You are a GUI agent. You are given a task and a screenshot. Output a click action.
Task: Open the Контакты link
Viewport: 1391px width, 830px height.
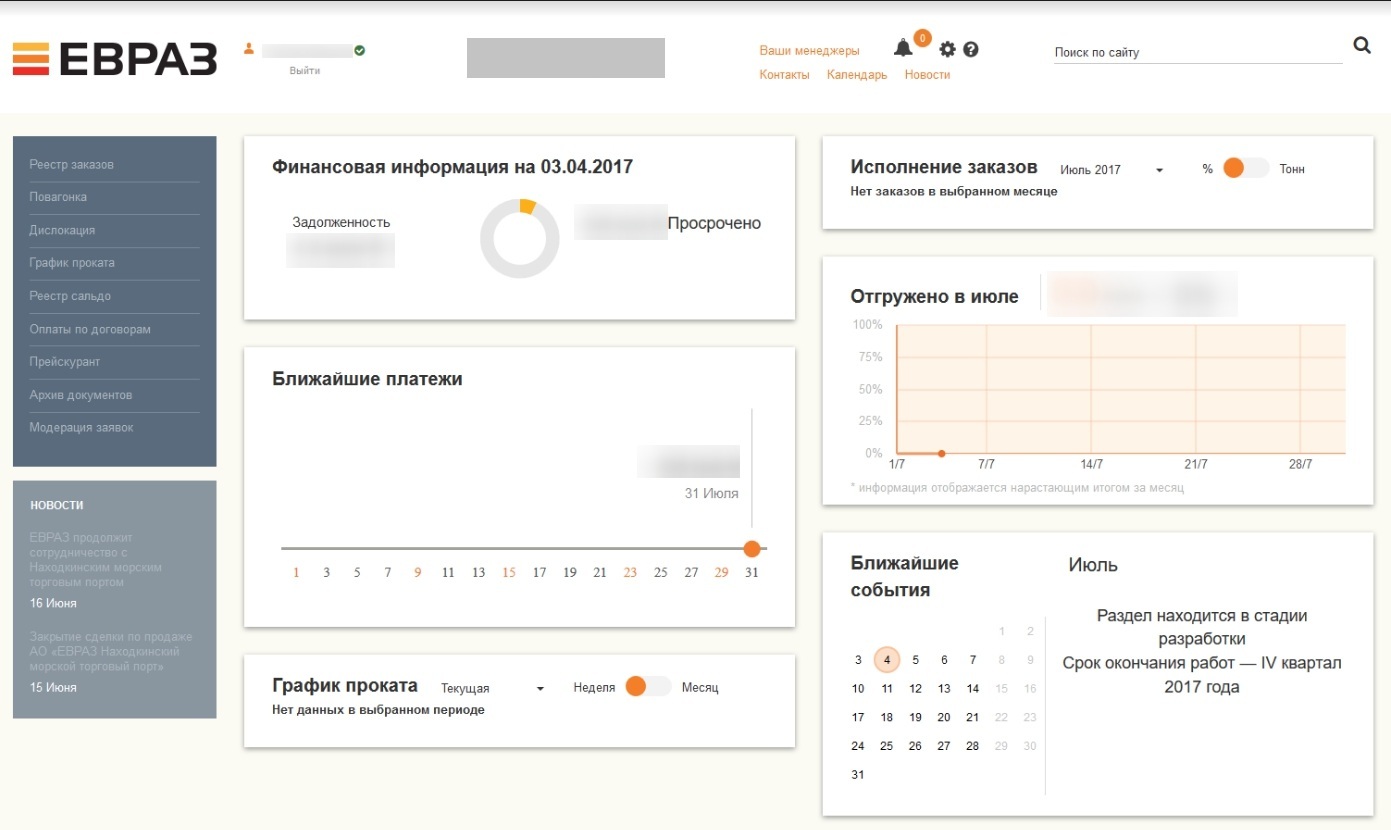[x=784, y=75]
